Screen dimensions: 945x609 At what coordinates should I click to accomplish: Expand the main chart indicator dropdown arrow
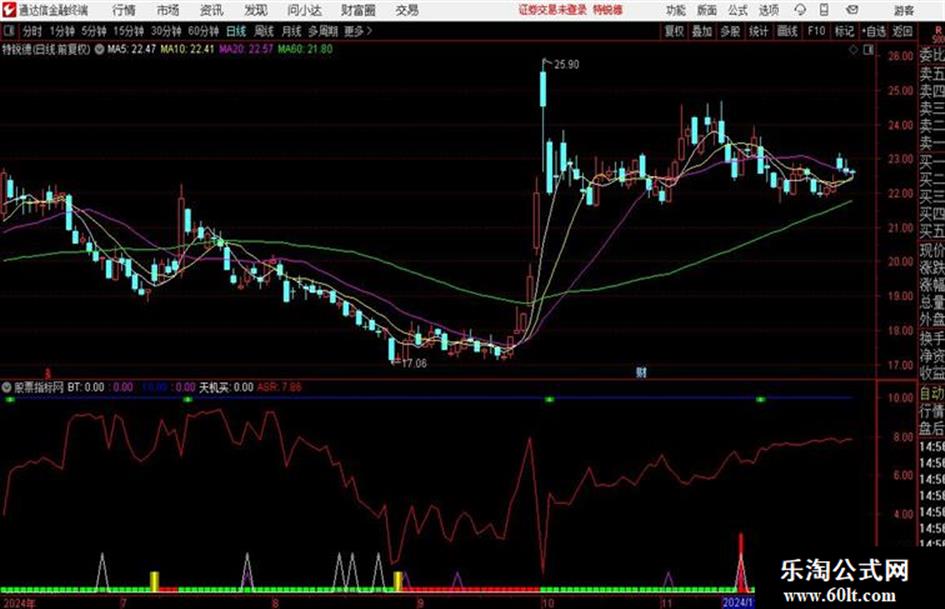pyautogui.click(x=99, y=49)
